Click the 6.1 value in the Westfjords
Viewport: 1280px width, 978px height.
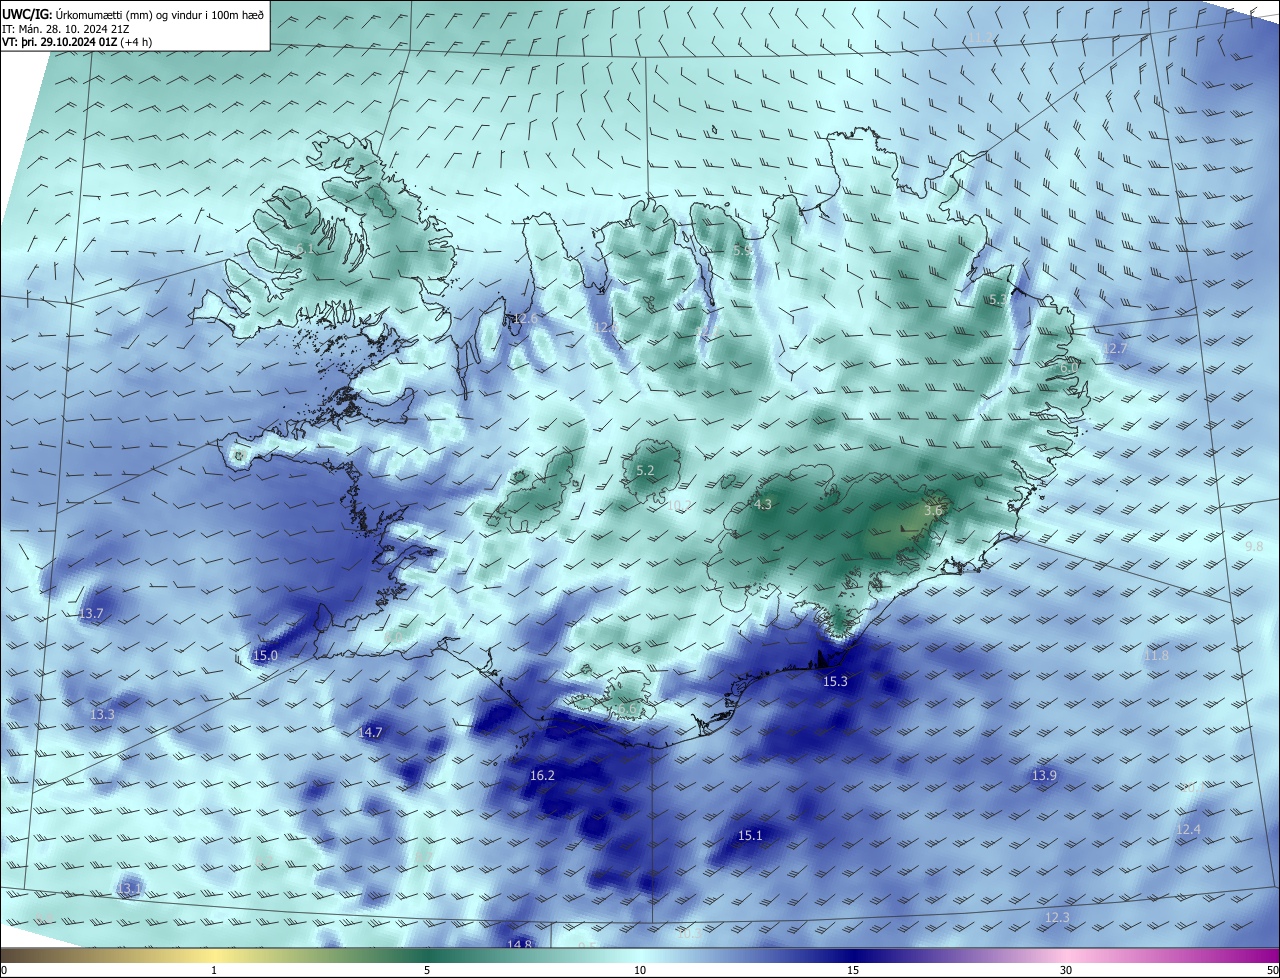coord(304,248)
